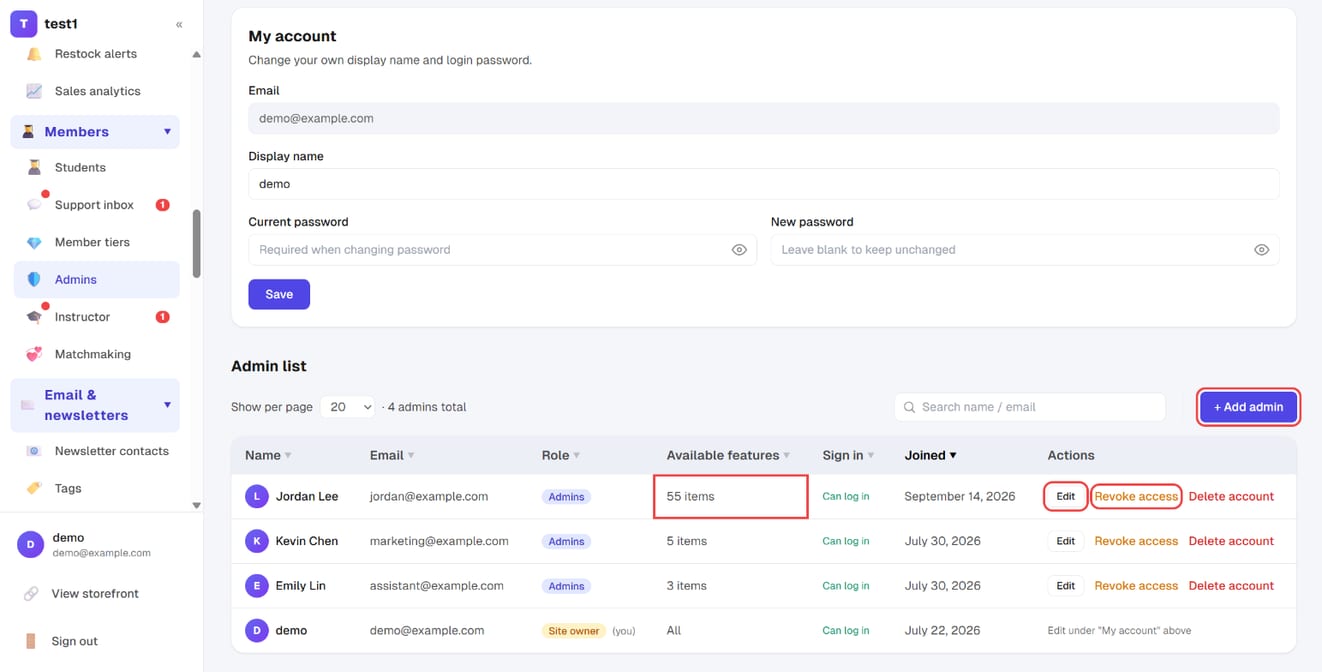Open the Support inbox page
The width and height of the screenshot is (1322, 672).
click(96, 205)
